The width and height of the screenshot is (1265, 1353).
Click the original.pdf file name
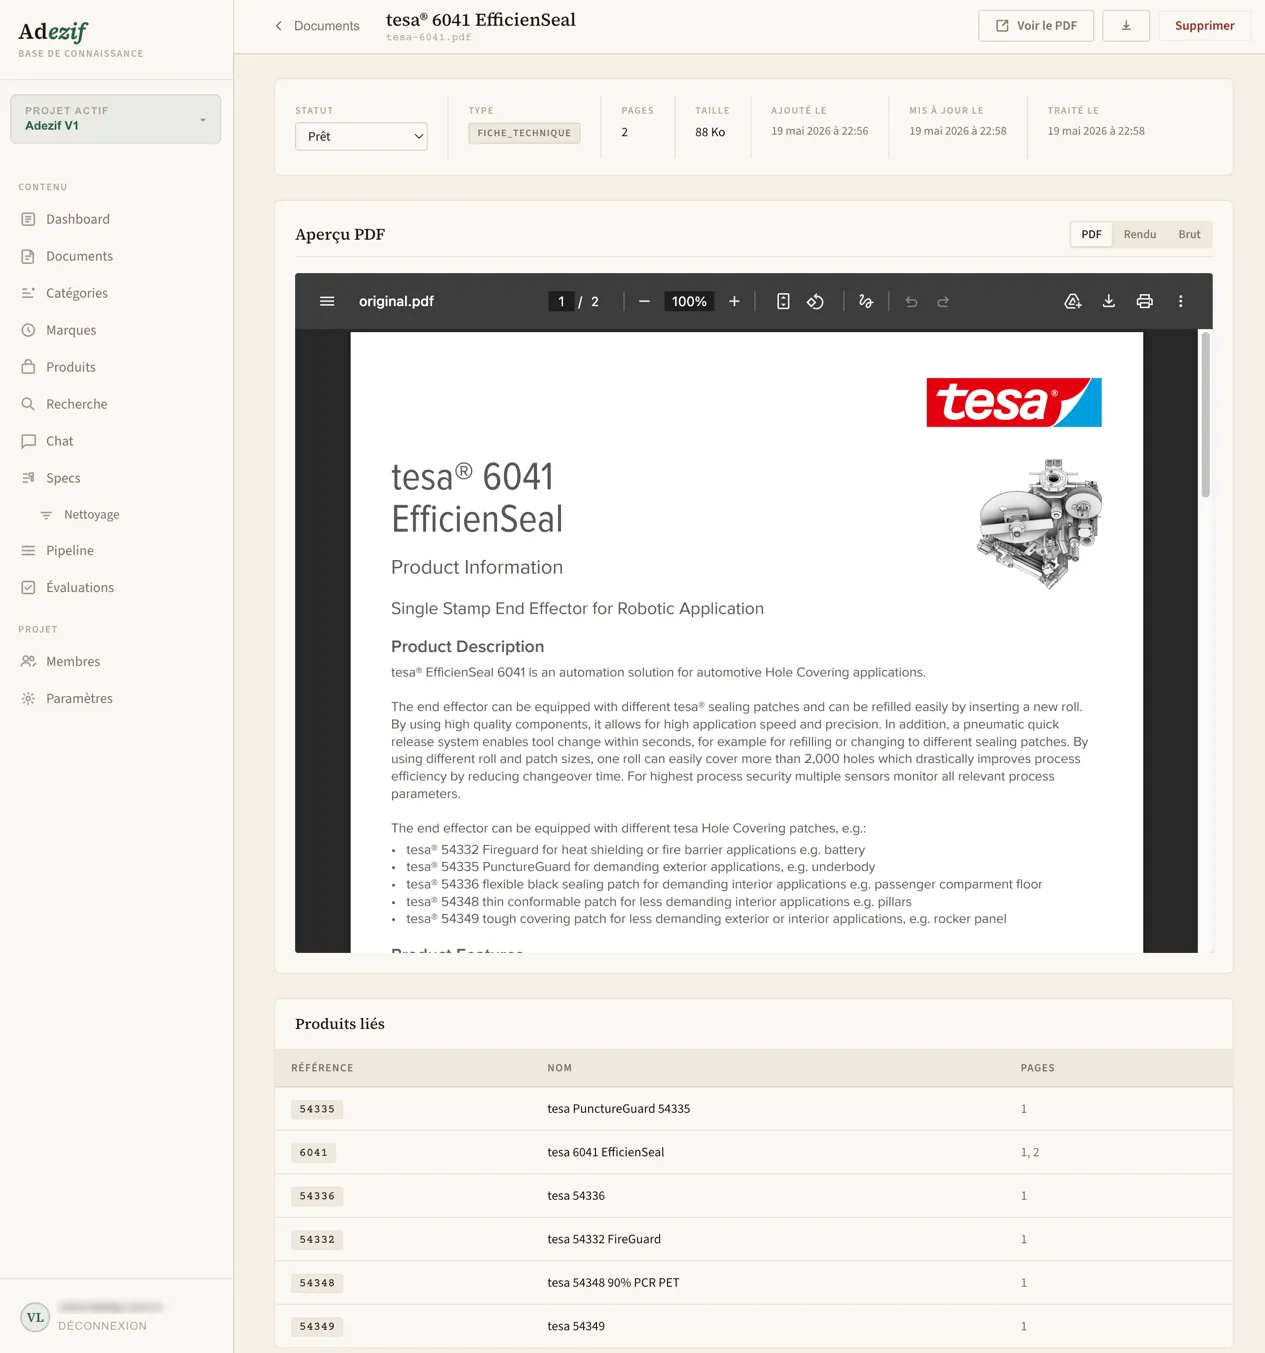tap(396, 301)
